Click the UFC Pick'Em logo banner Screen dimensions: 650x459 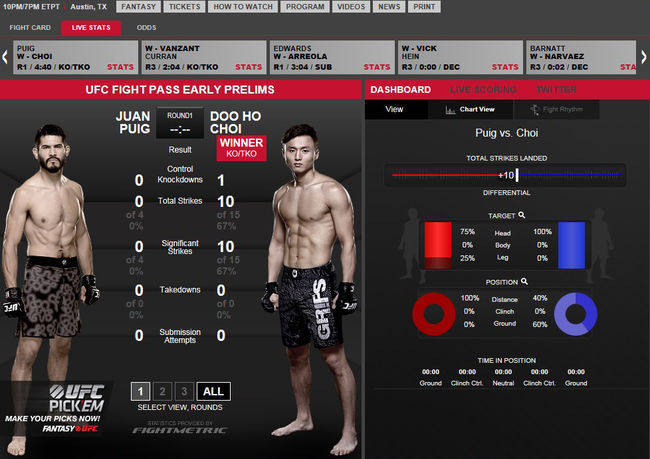56,408
